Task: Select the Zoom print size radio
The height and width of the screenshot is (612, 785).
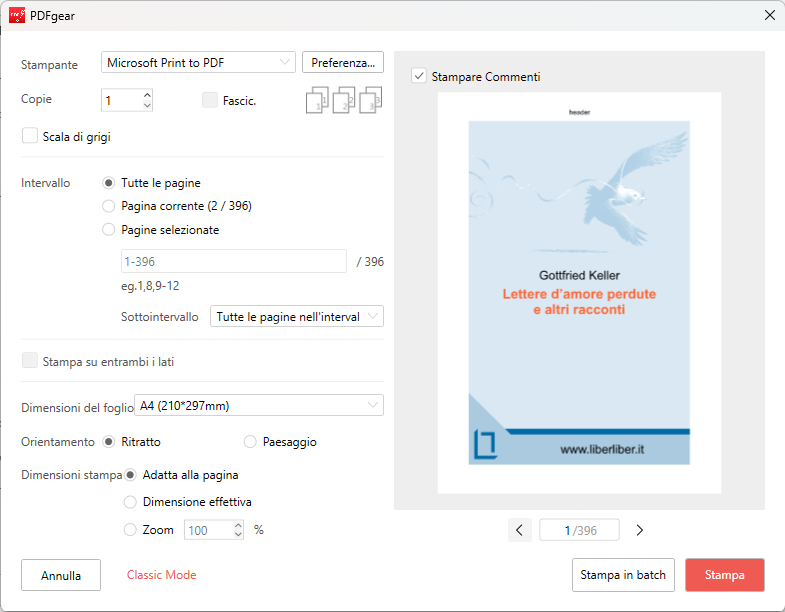Action: (130, 529)
